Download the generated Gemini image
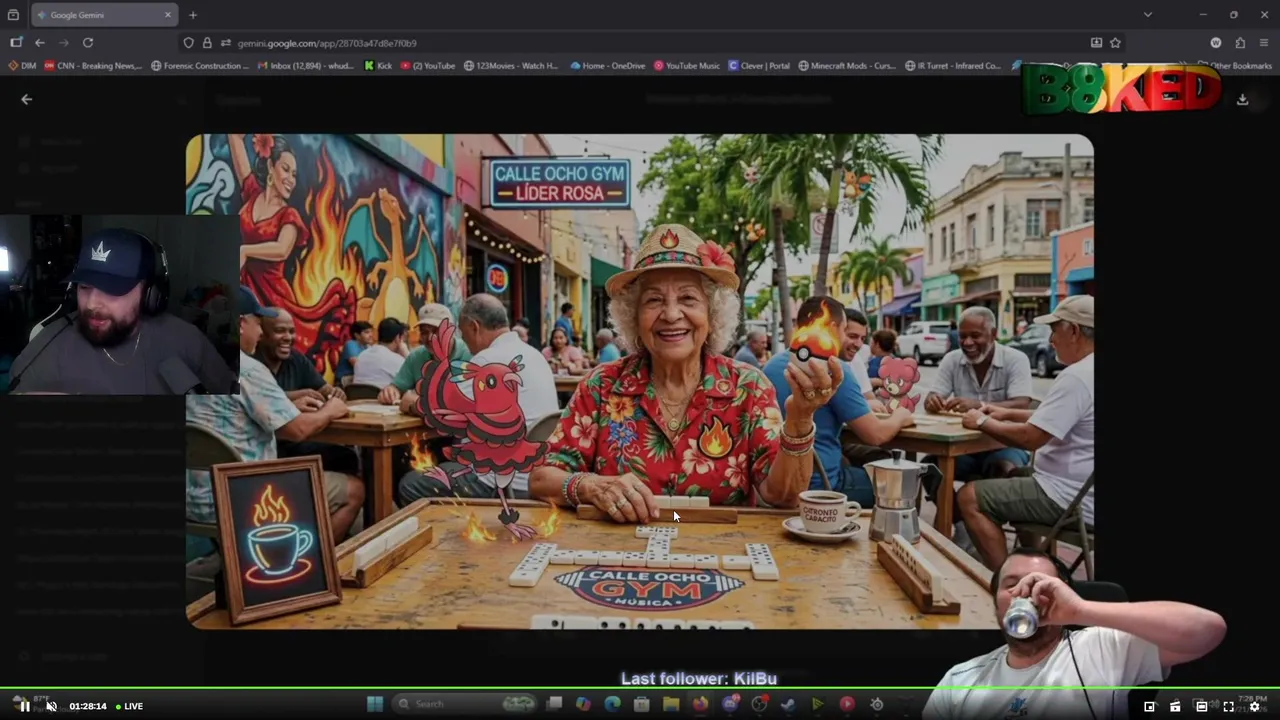The height and width of the screenshot is (720, 1280). click(1242, 99)
